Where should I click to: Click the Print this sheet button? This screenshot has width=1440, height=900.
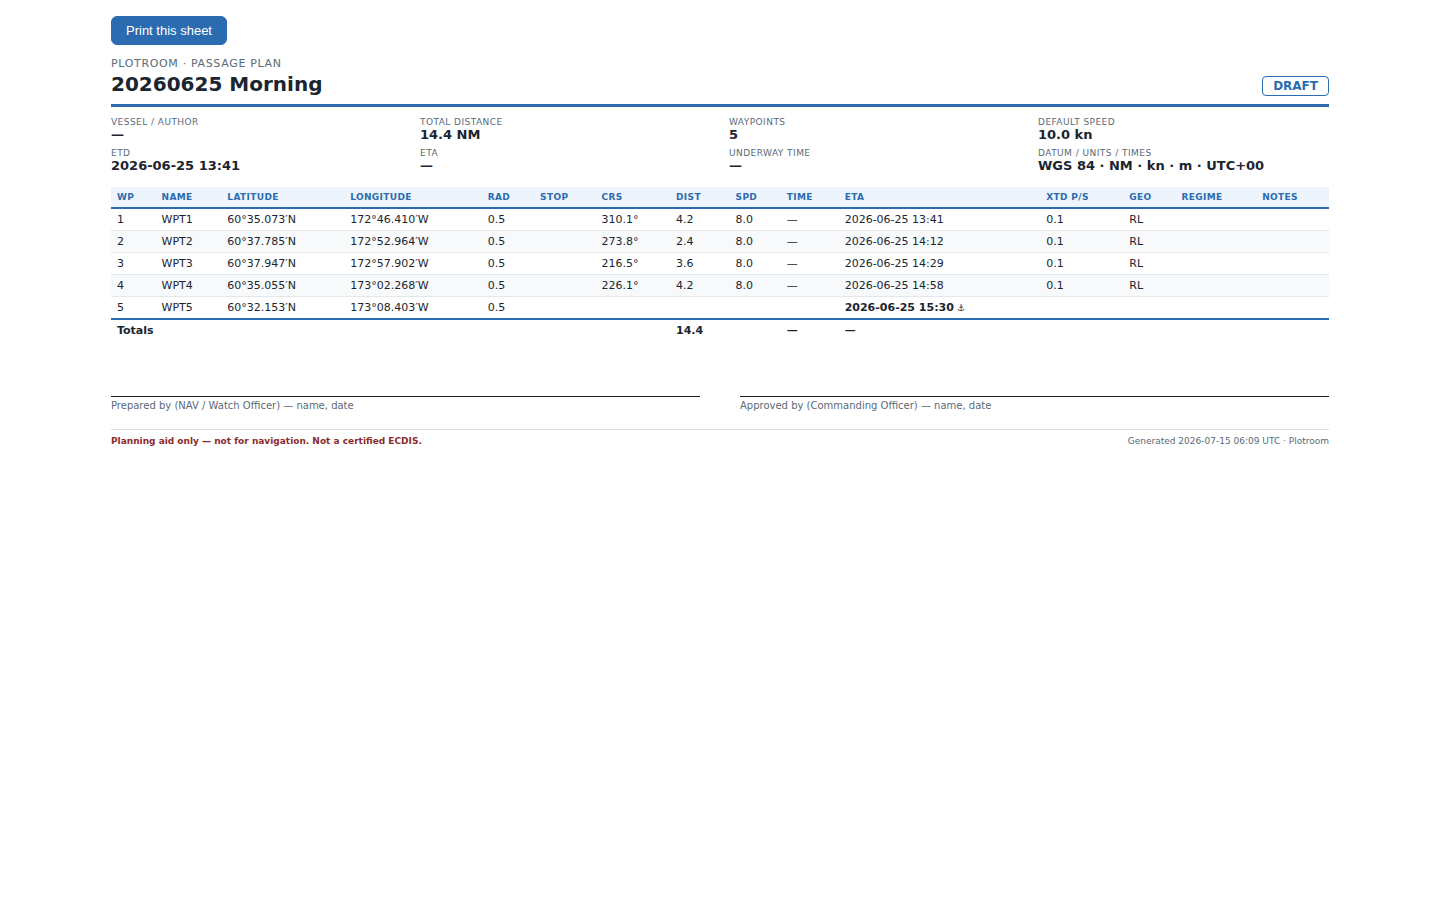(169, 31)
